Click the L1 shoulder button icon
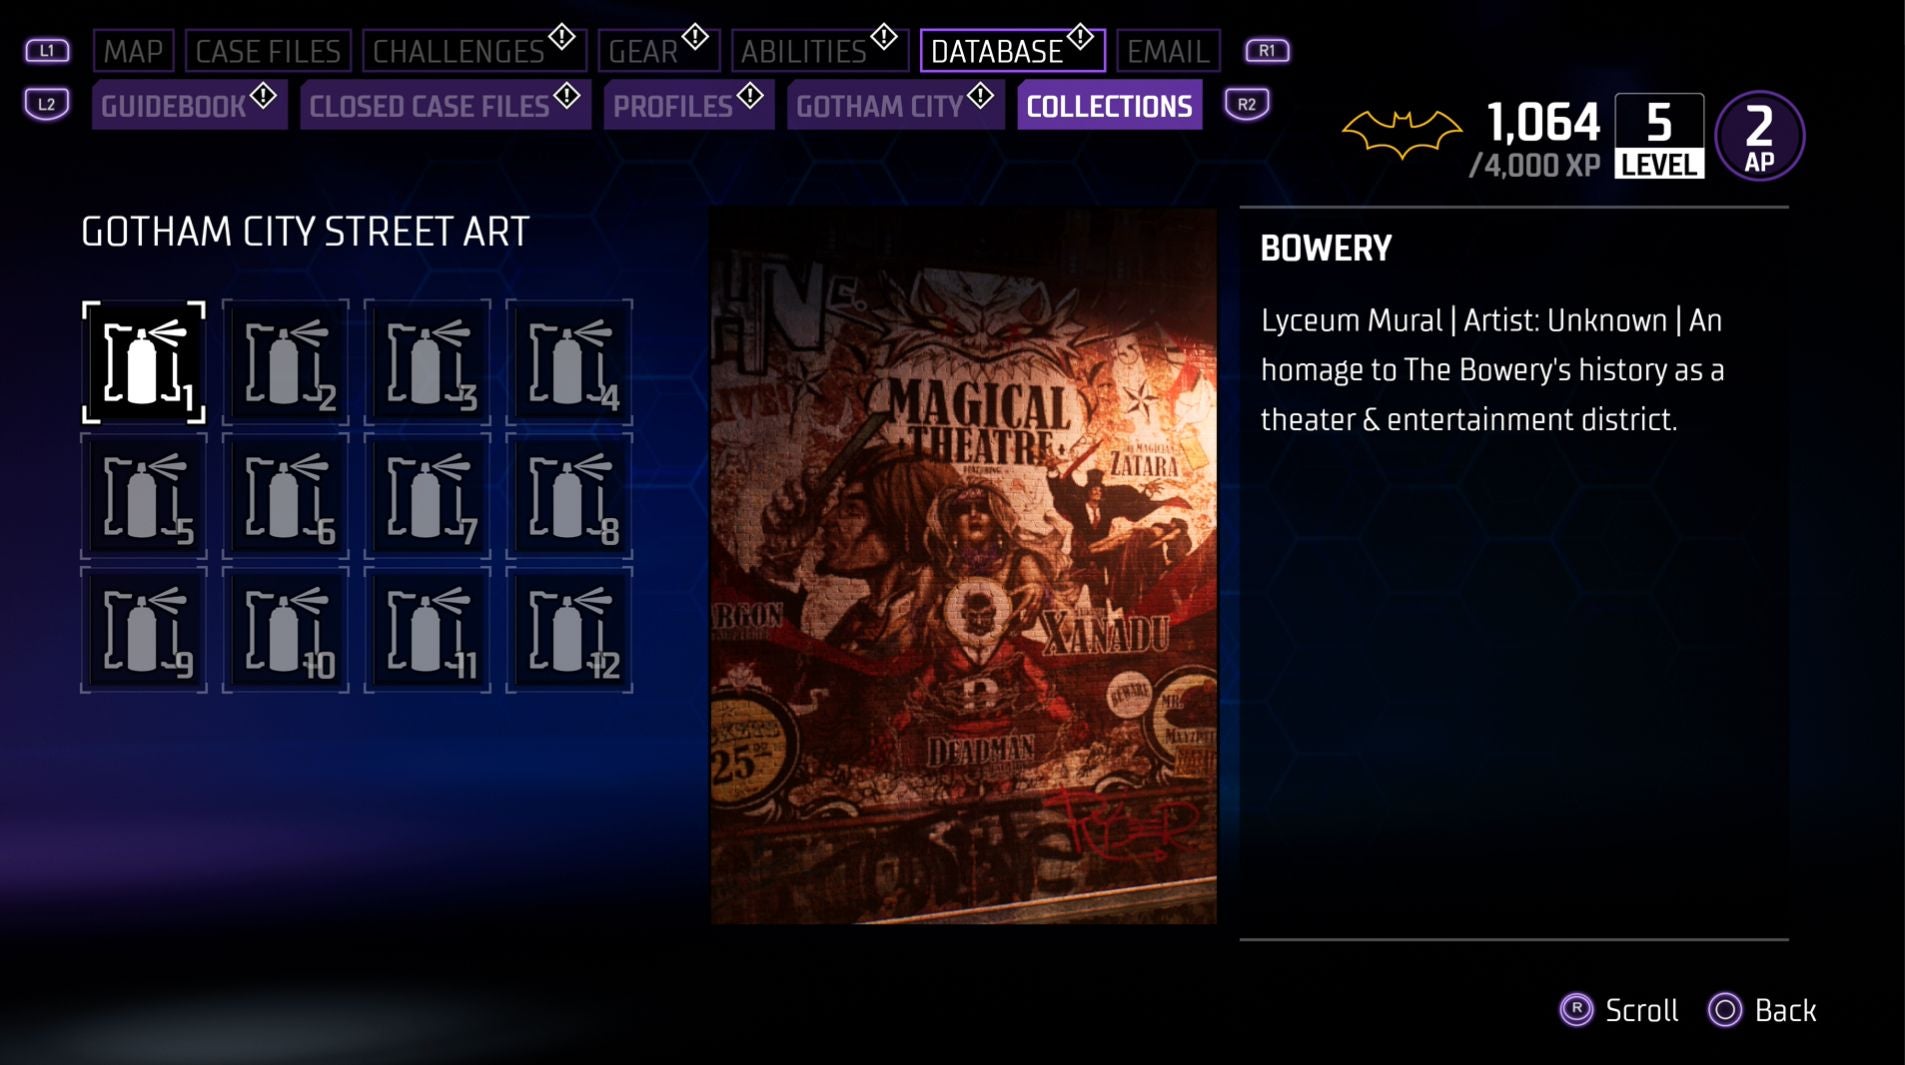The image size is (1905, 1065). [x=47, y=50]
